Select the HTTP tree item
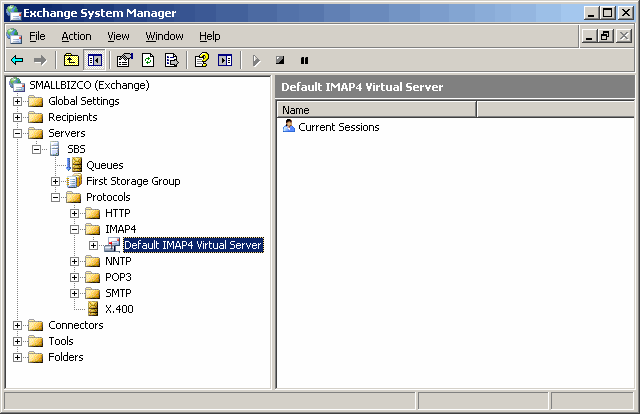The height and width of the screenshot is (414, 640). click(x=118, y=214)
